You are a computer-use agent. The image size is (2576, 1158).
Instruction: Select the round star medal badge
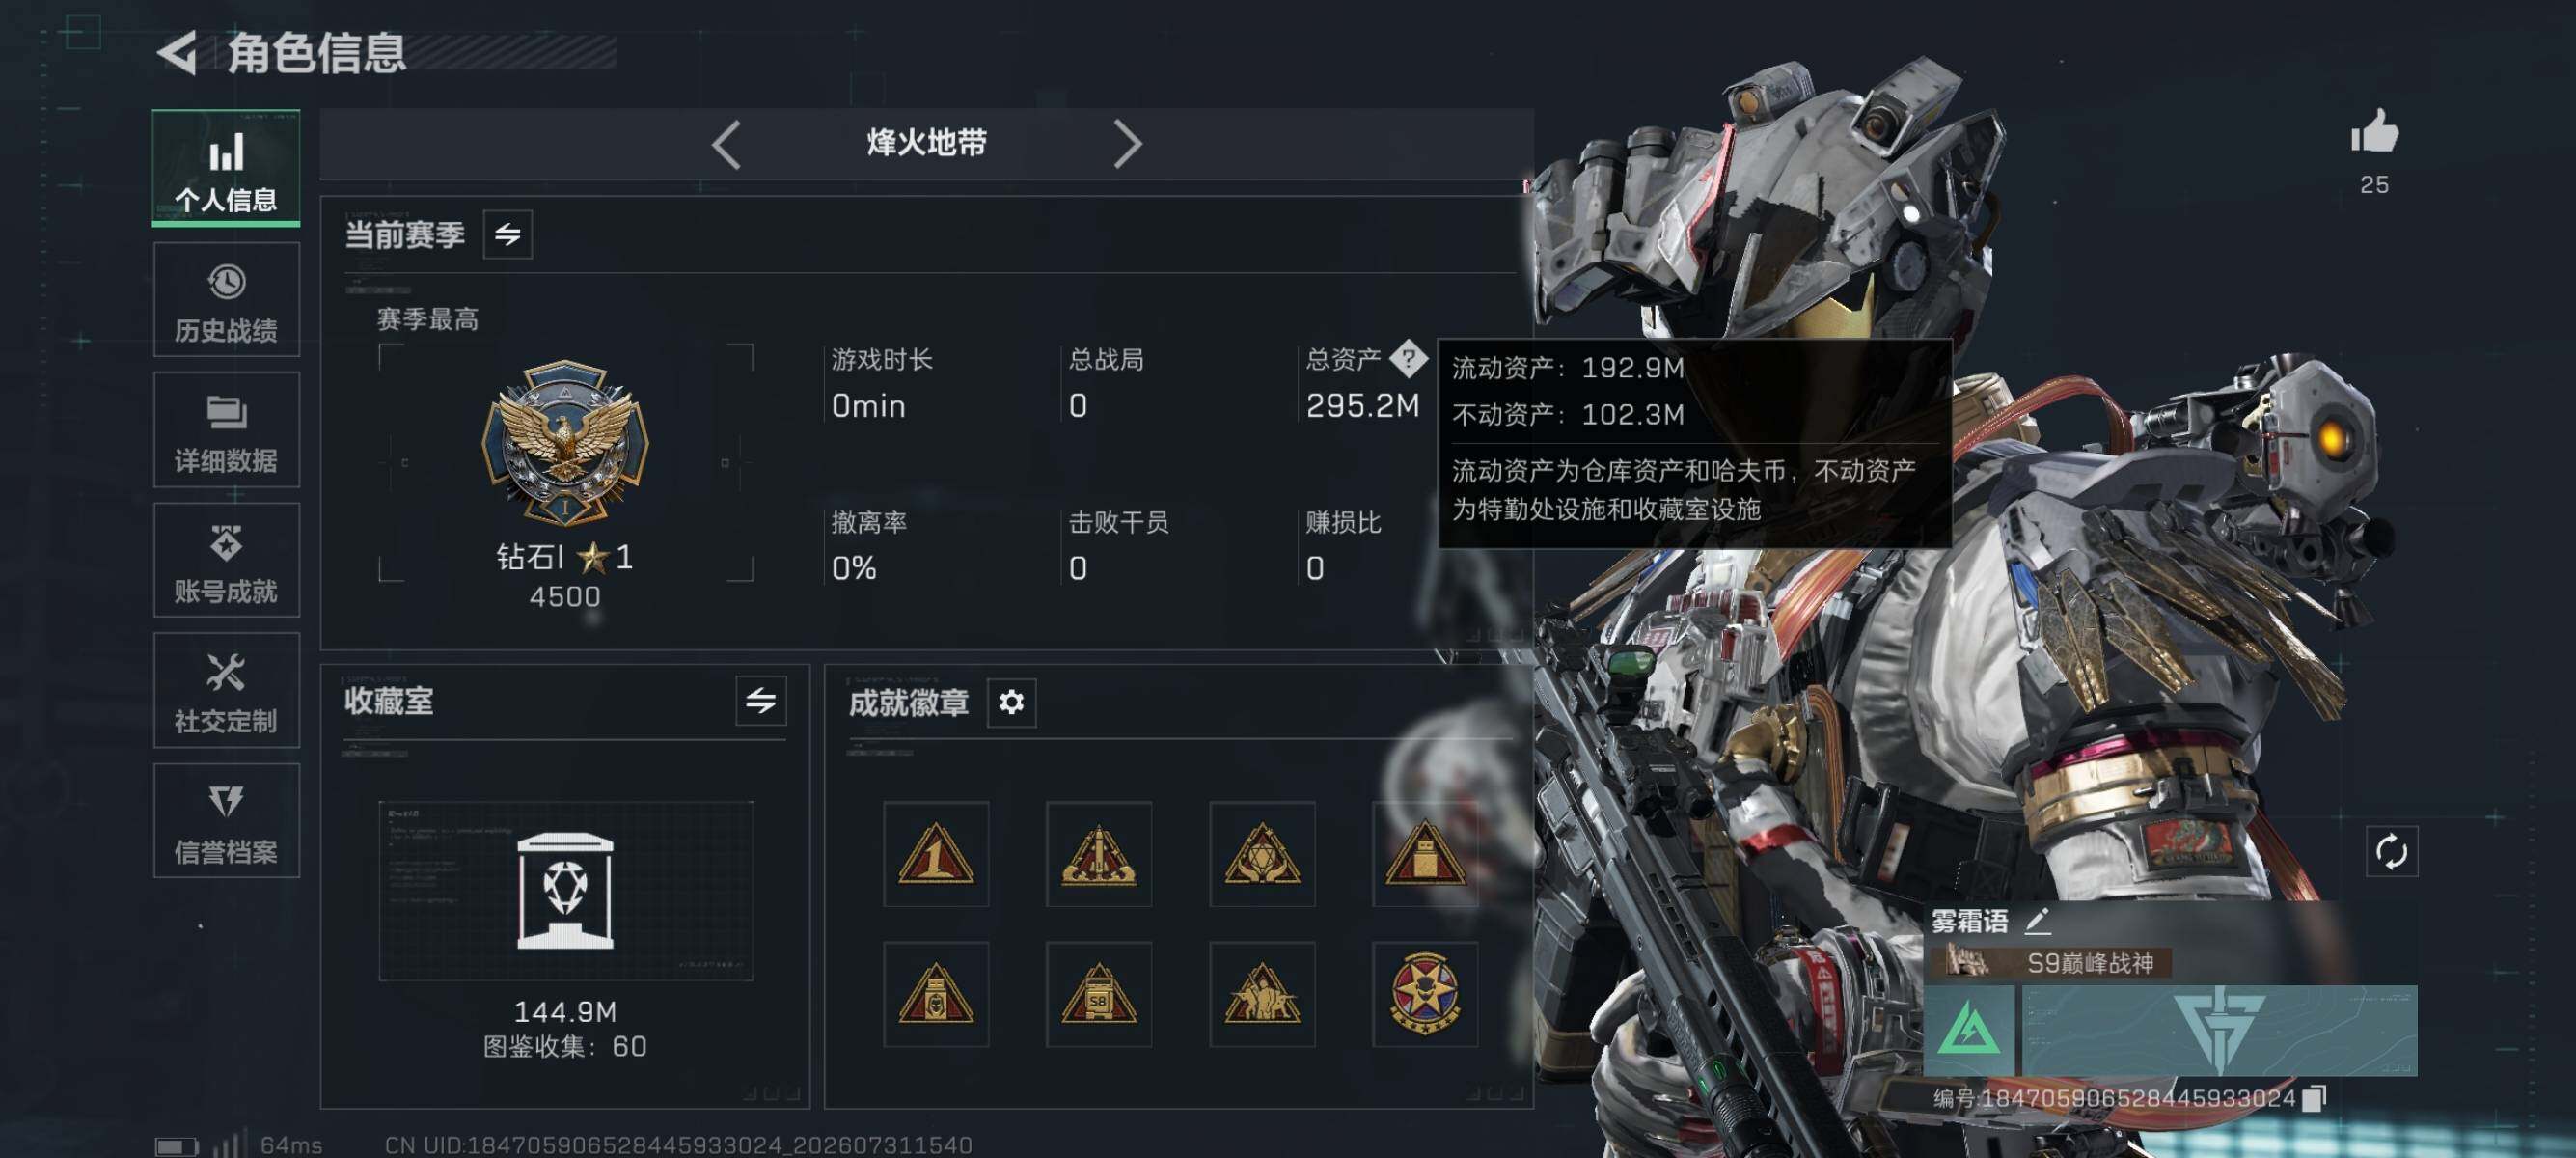point(1424,994)
